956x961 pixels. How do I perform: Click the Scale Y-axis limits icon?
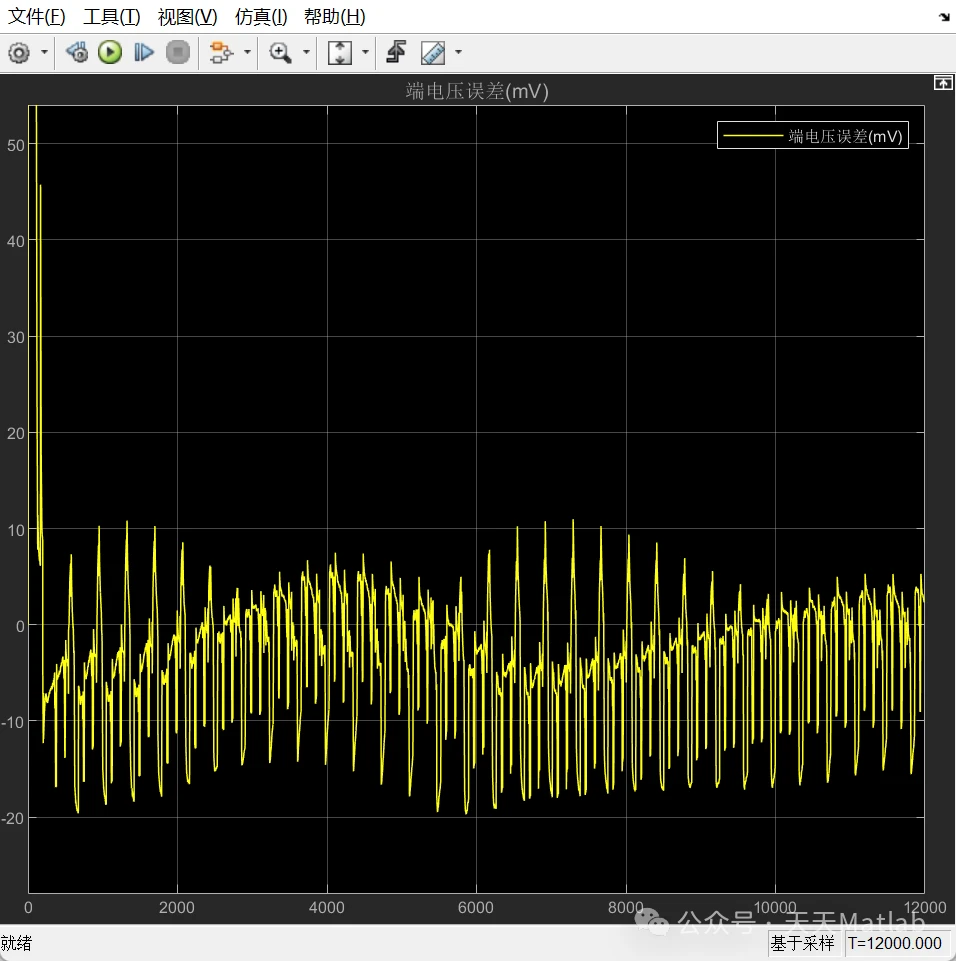pos(340,53)
